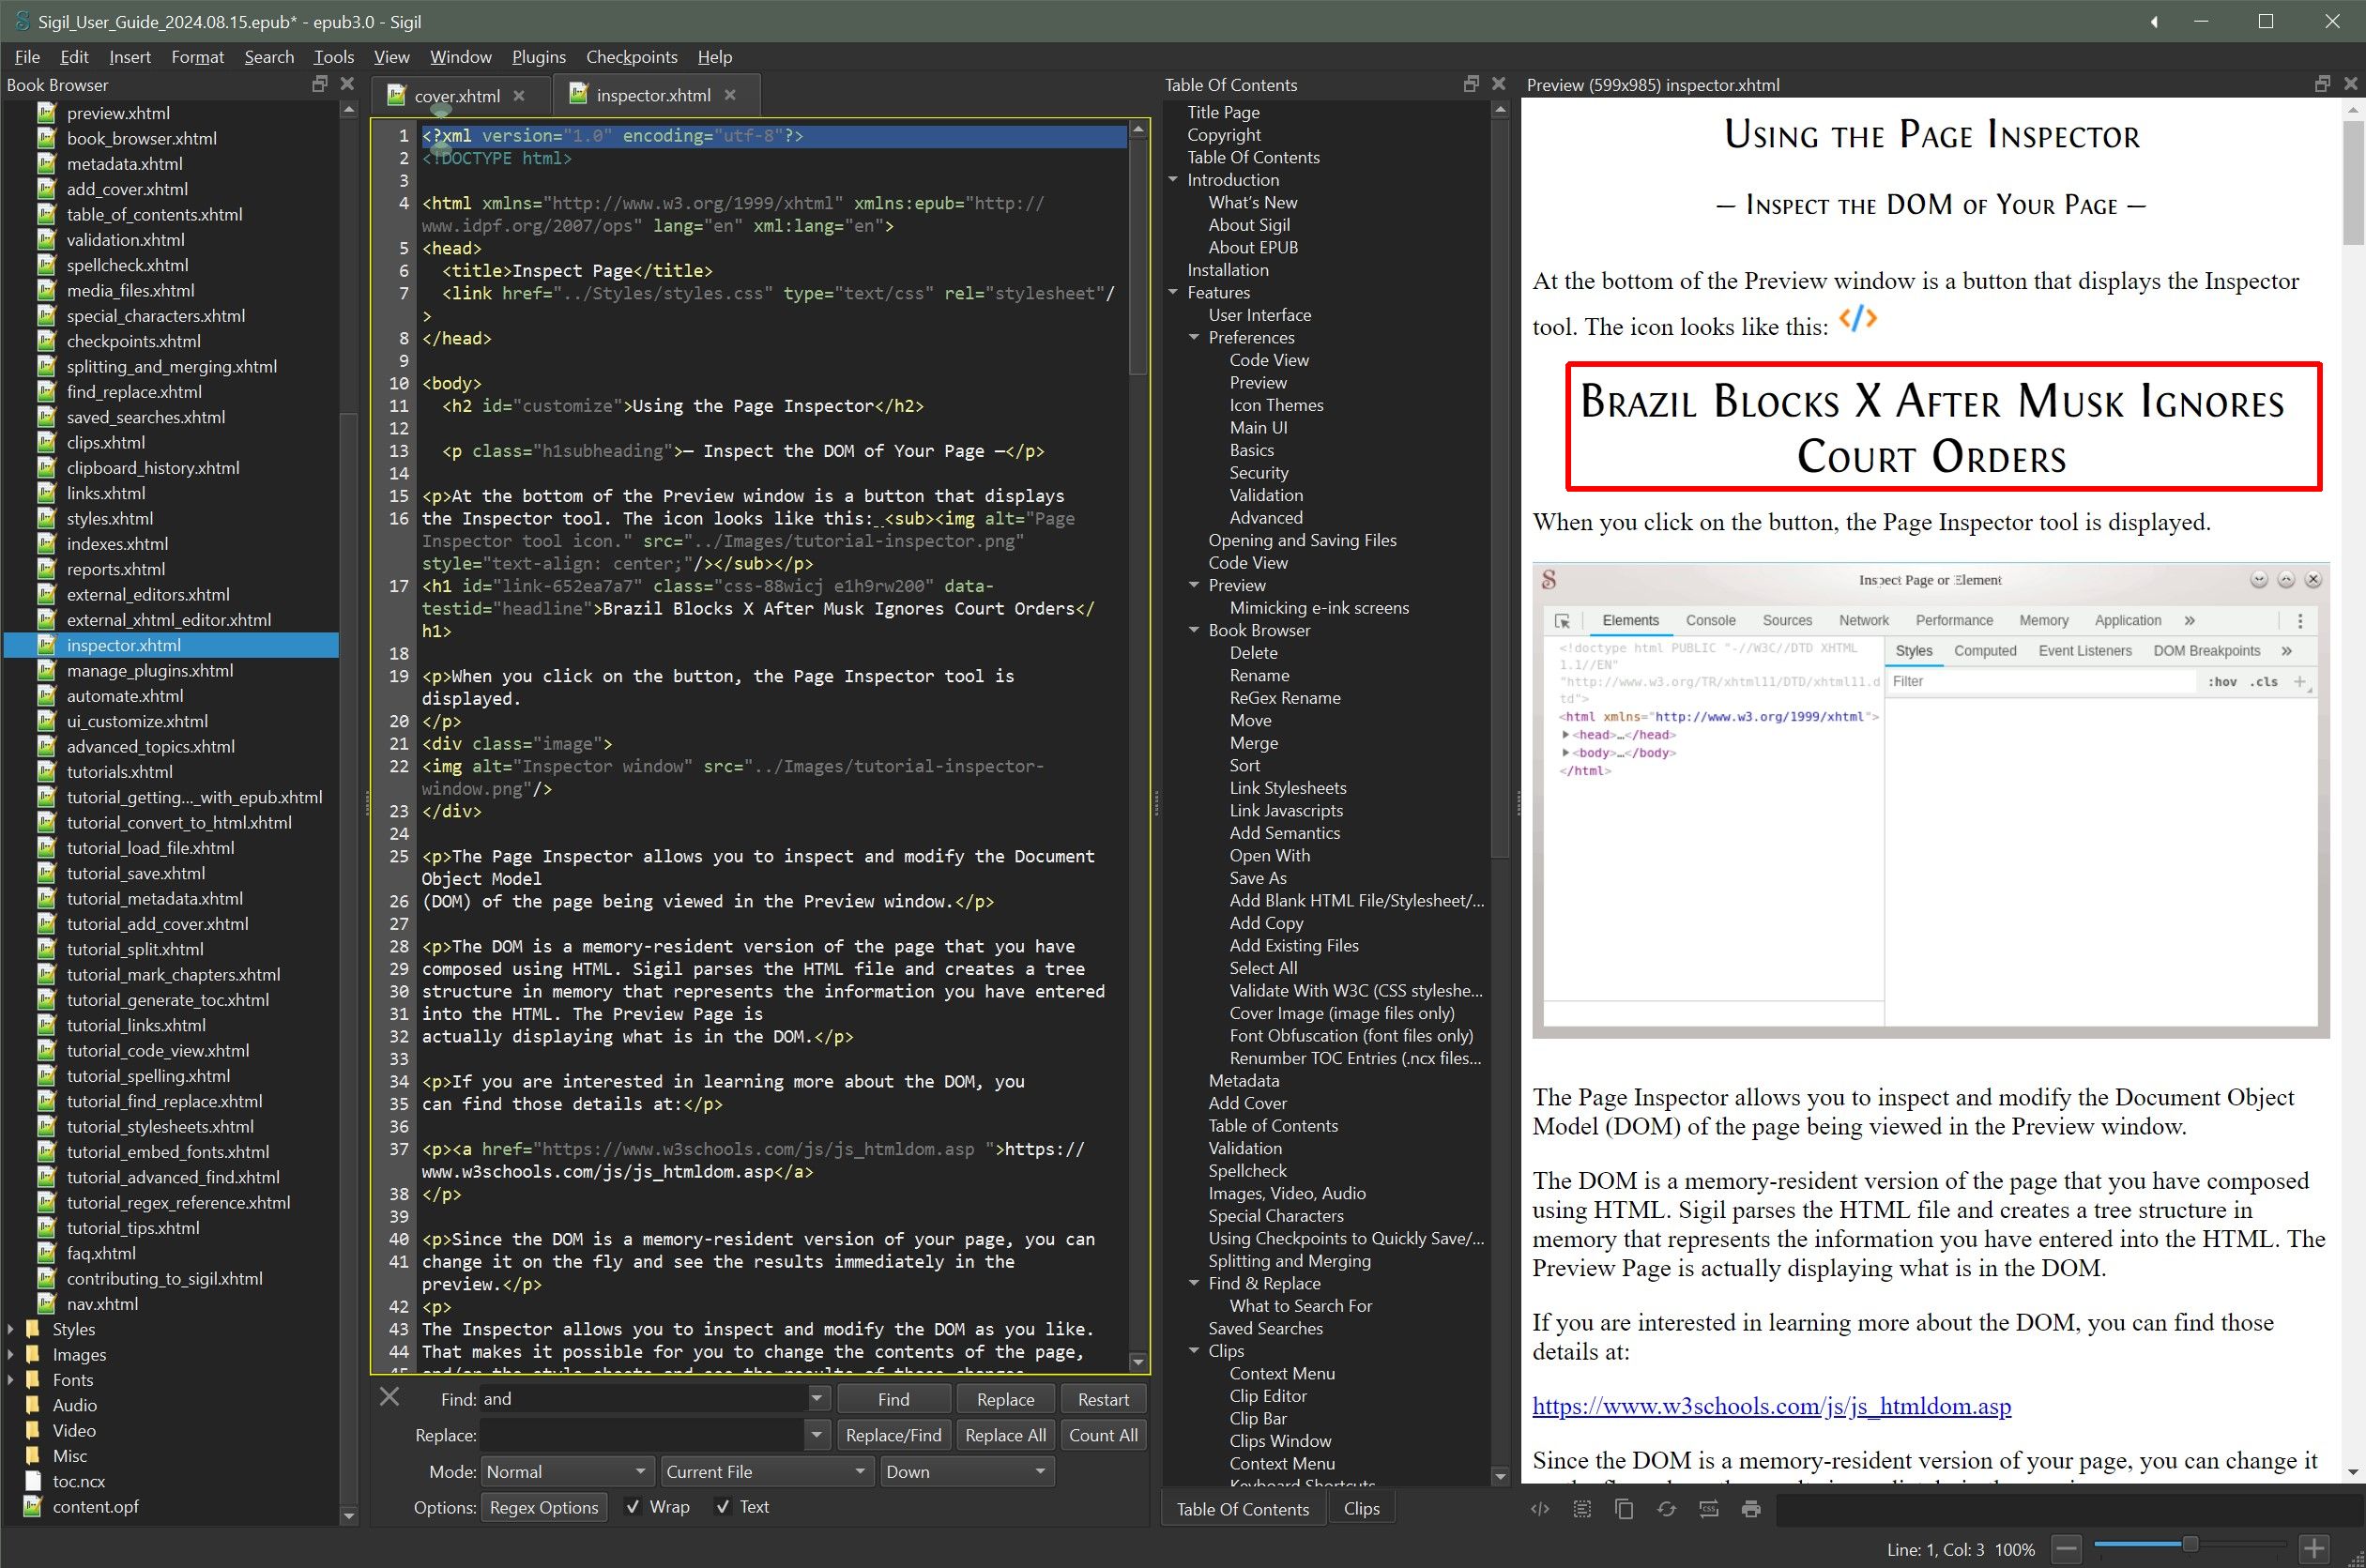This screenshot has height=1568, width=2366.
Task: Click the zoom out minus button
Action: [x=2067, y=1548]
